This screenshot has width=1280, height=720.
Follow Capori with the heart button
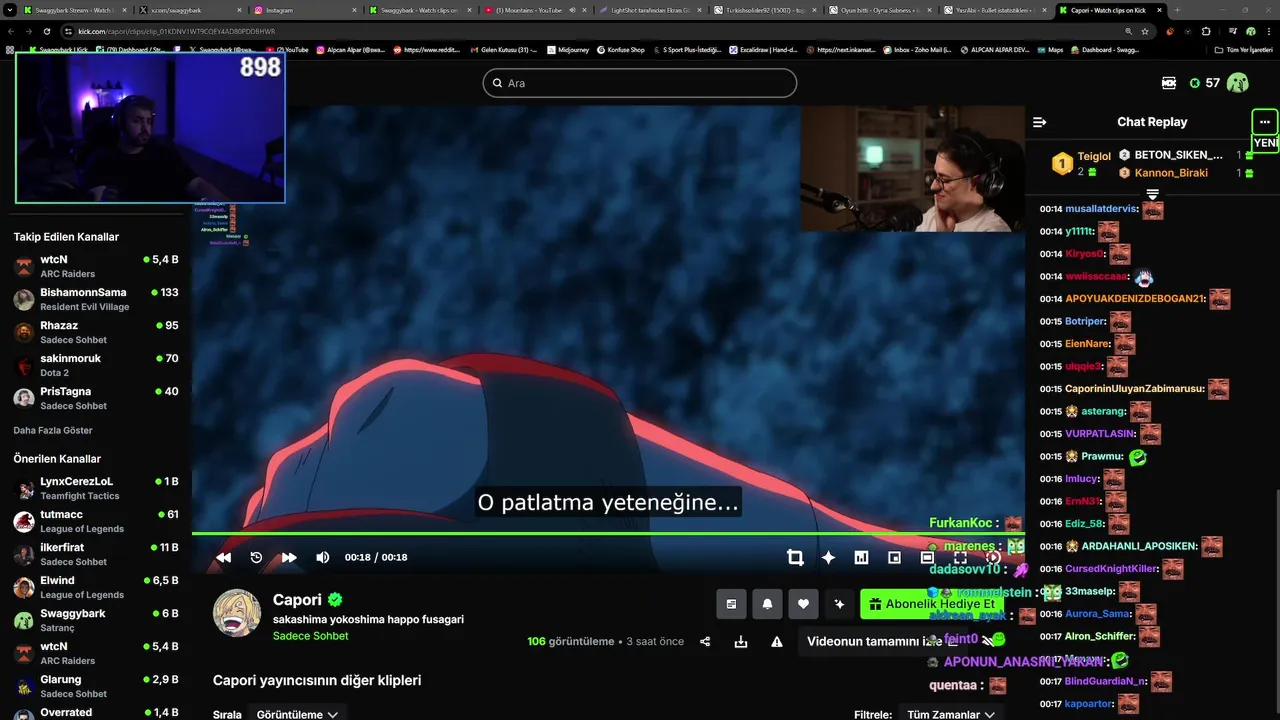pos(803,604)
